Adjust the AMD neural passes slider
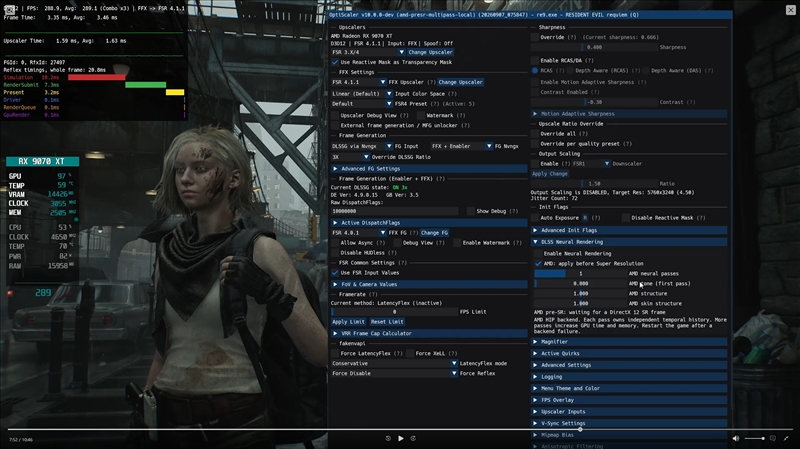Screen dimensions: 800x449 click(580, 274)
